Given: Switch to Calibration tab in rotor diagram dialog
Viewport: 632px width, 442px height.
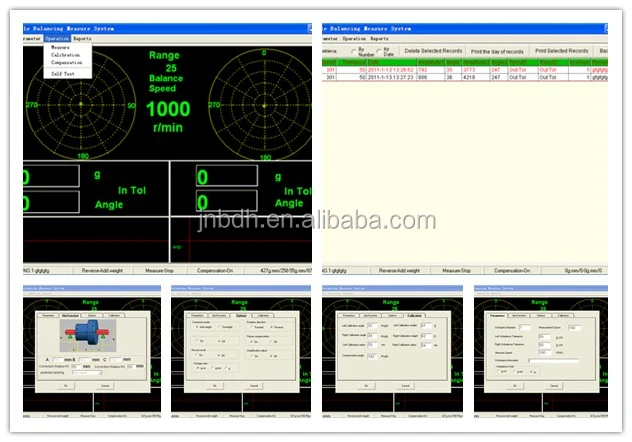Looking at the screenshot, I should pyautogui.click(x=114, y=315).
